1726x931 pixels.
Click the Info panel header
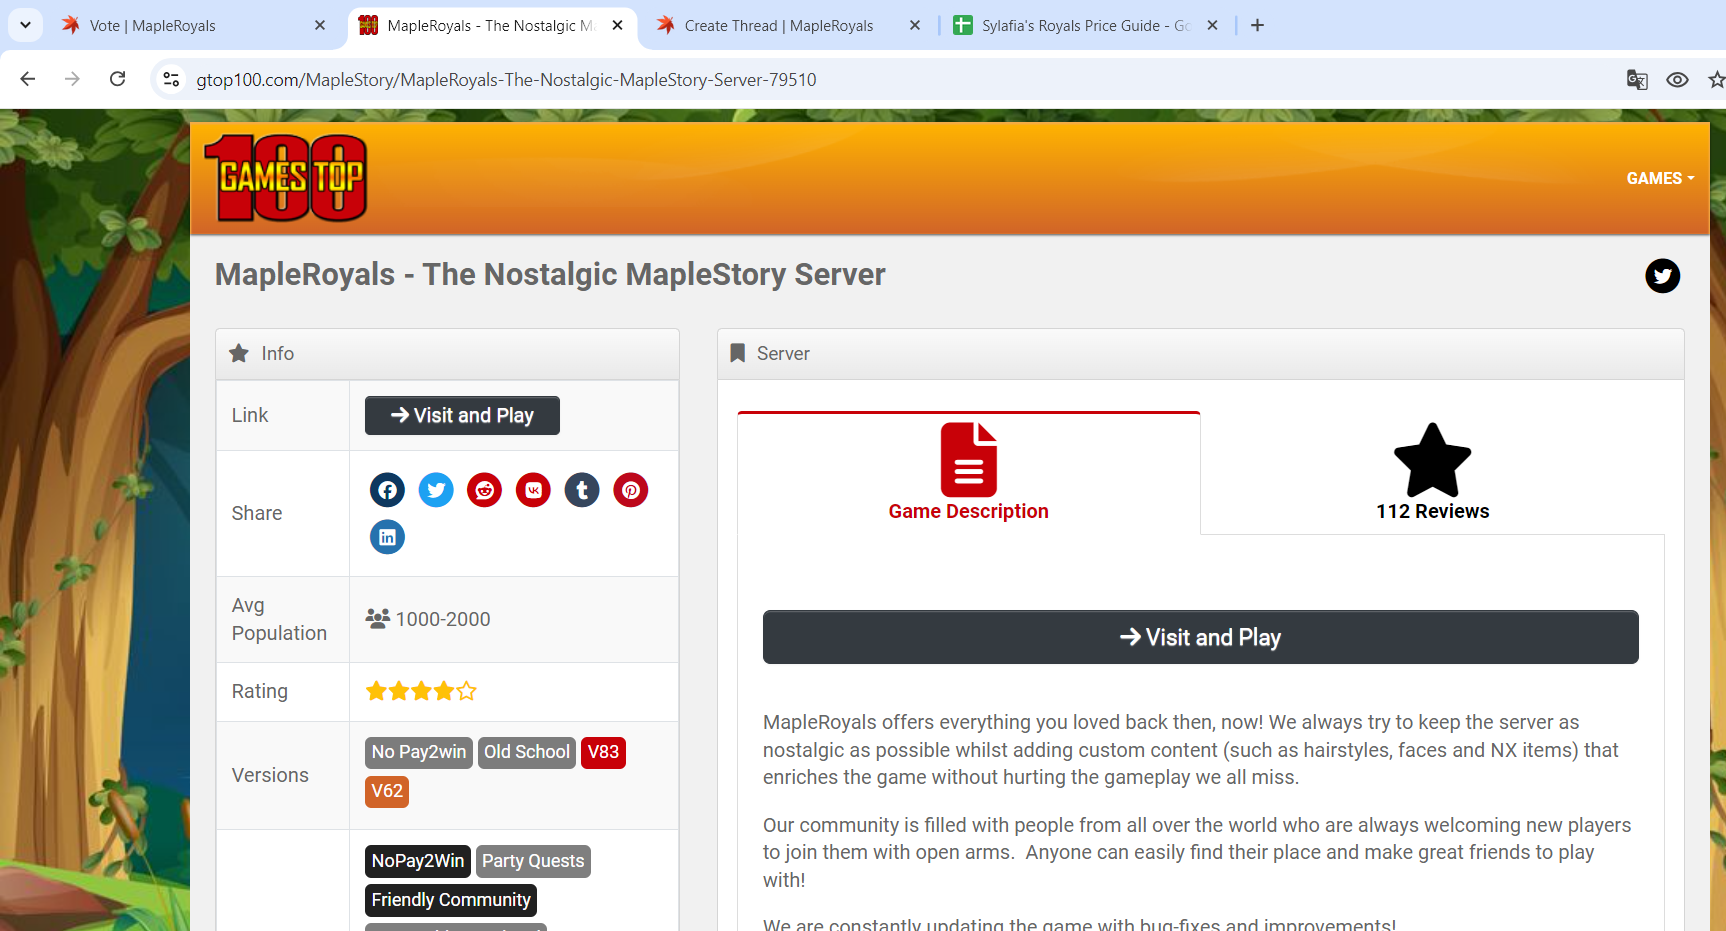pos(447,354)
